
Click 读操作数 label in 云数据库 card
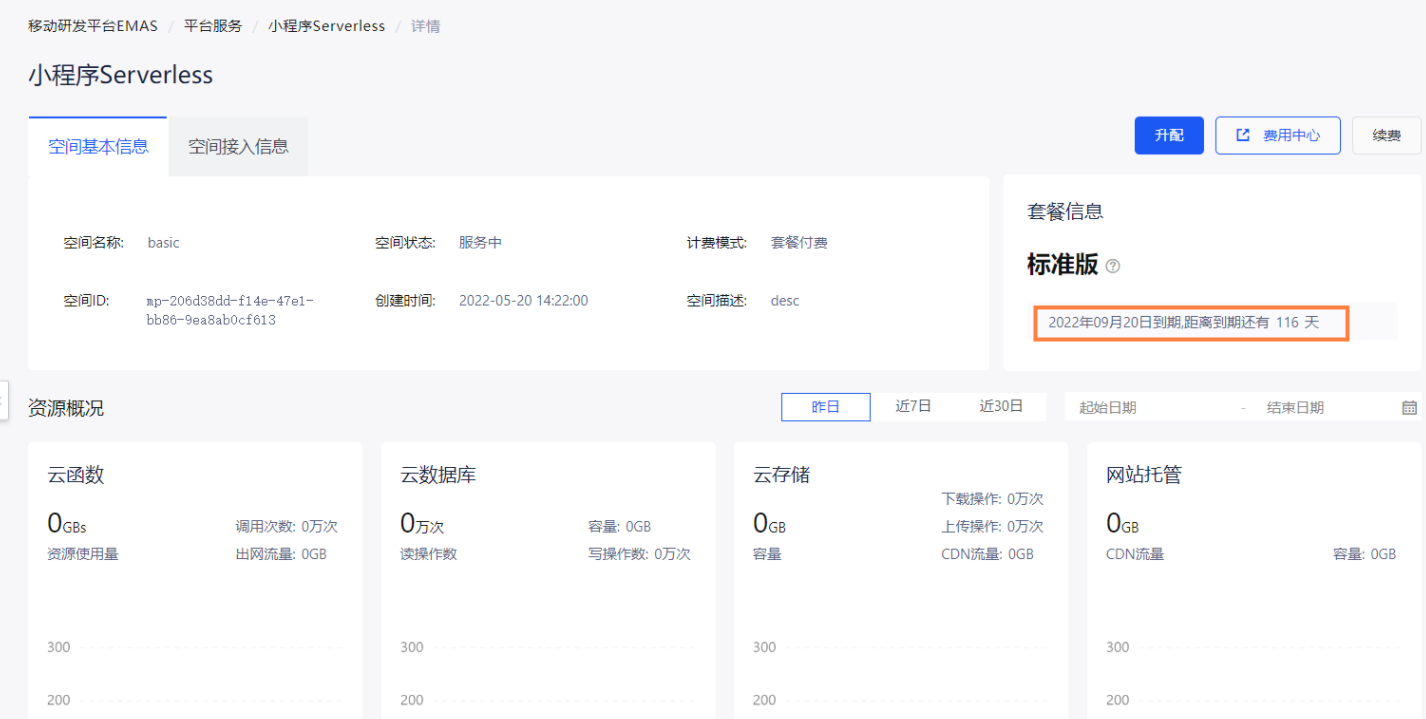429,553
